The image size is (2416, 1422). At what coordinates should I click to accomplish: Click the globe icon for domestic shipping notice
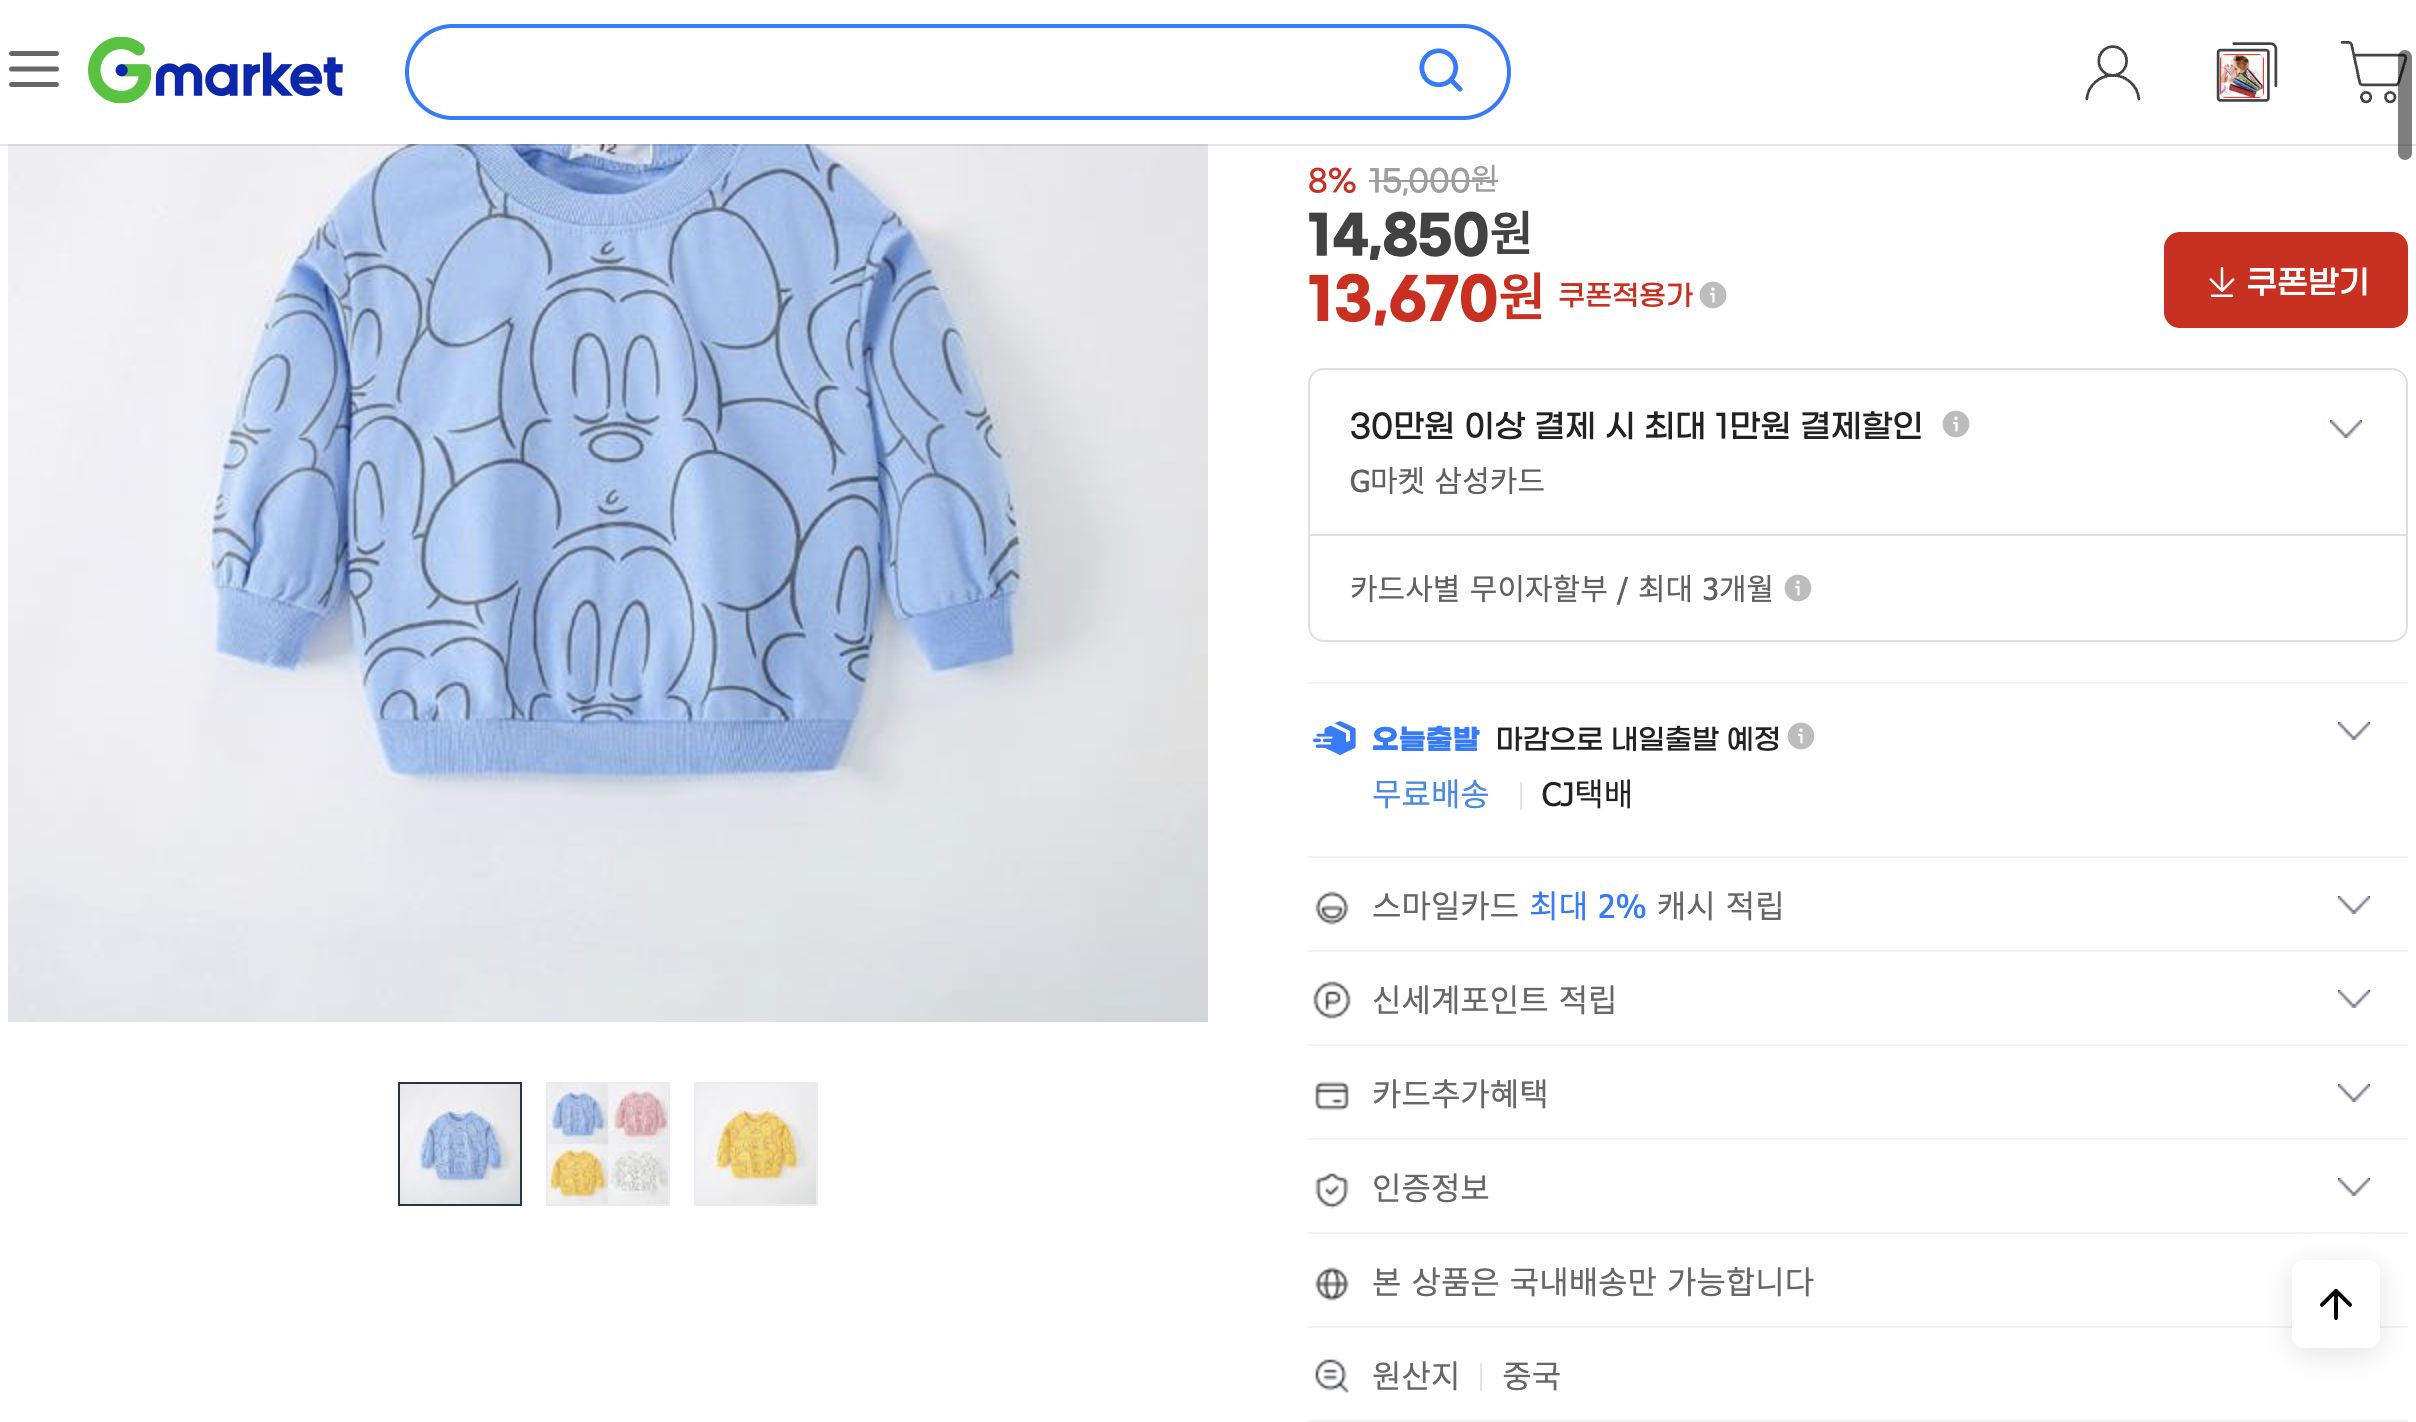coord(1331,1283)
